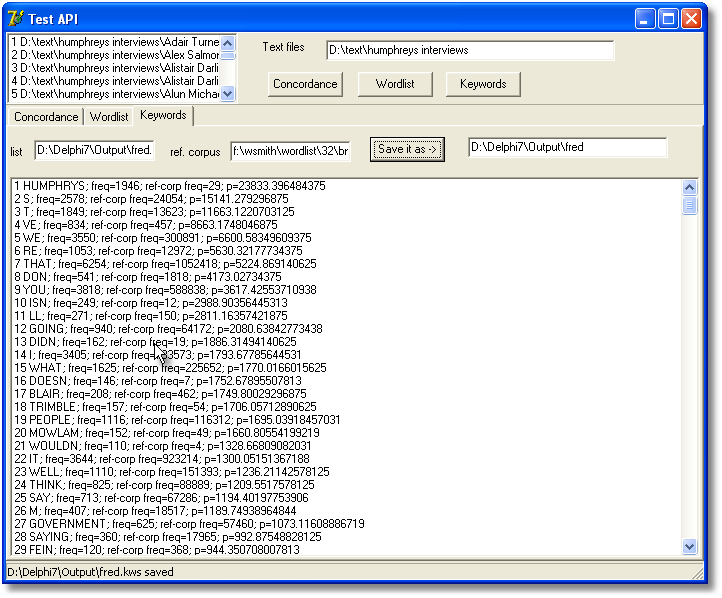The image size is (722, 598).
Task: Select the Alun Michael file entry
Action: coord(120,94)
